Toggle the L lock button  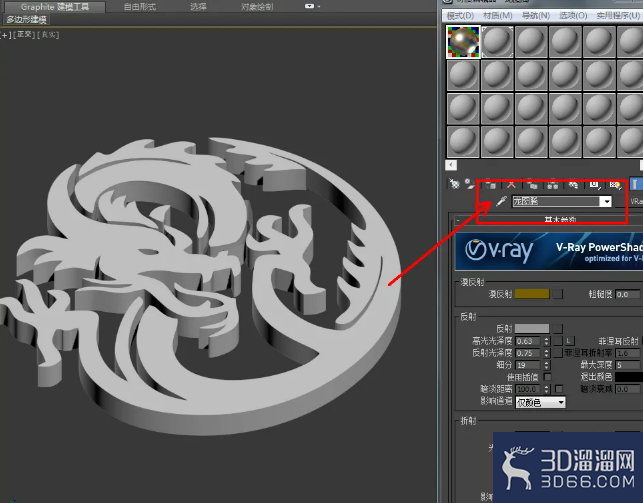pyautogui.click(x=570, y=341)
